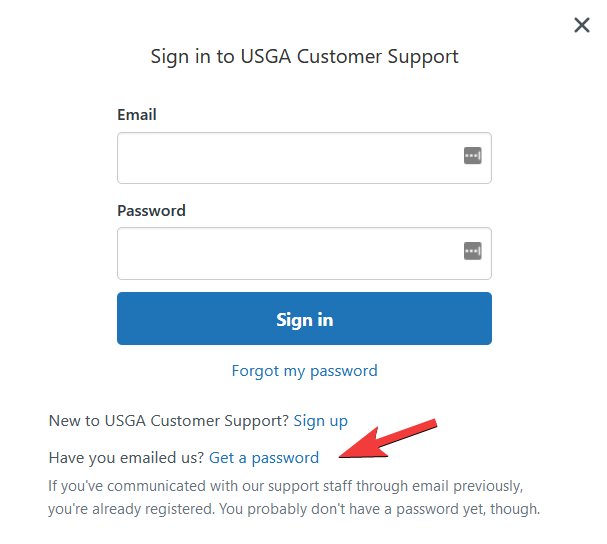Click the Sign in to USGA Customer Support heading
This screenshot has height=544, width=607.
(x=304, y=56)
